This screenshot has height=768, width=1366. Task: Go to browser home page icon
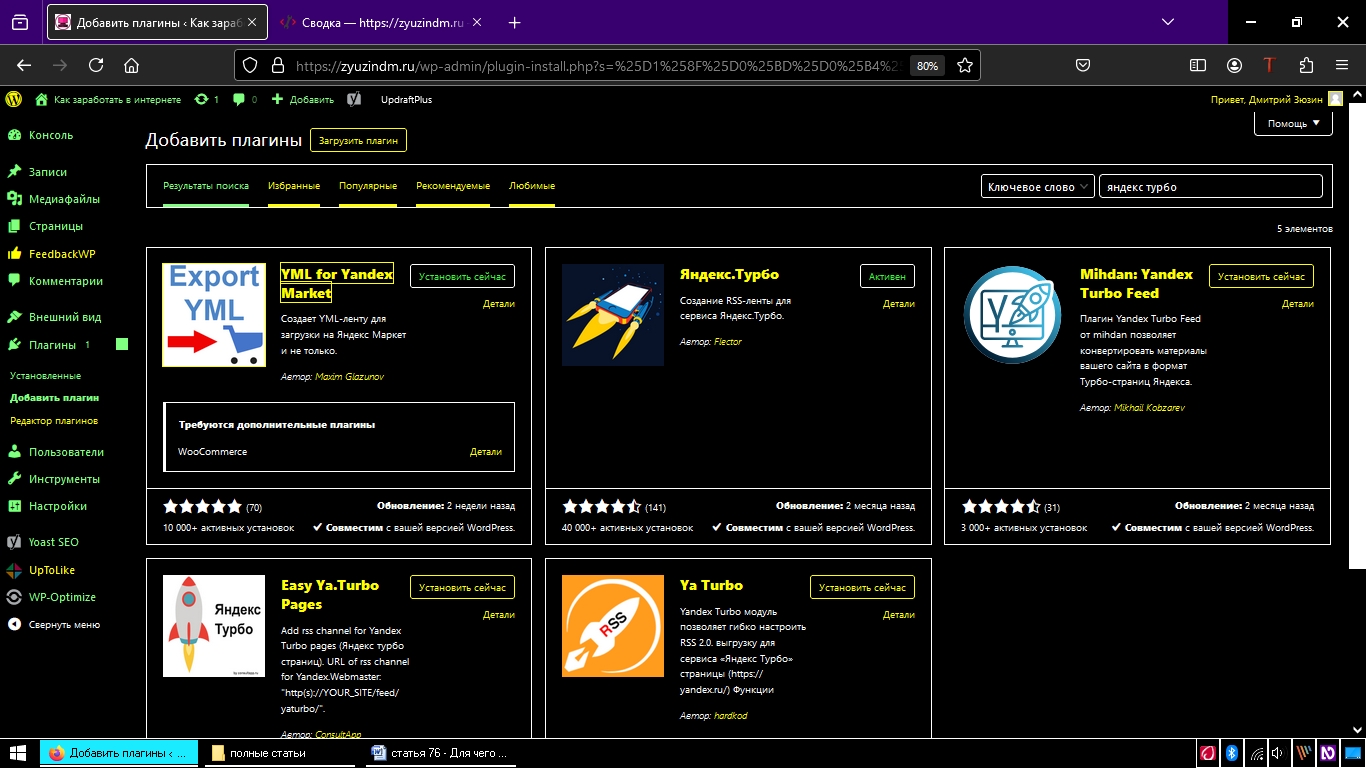tap(131, 65)
